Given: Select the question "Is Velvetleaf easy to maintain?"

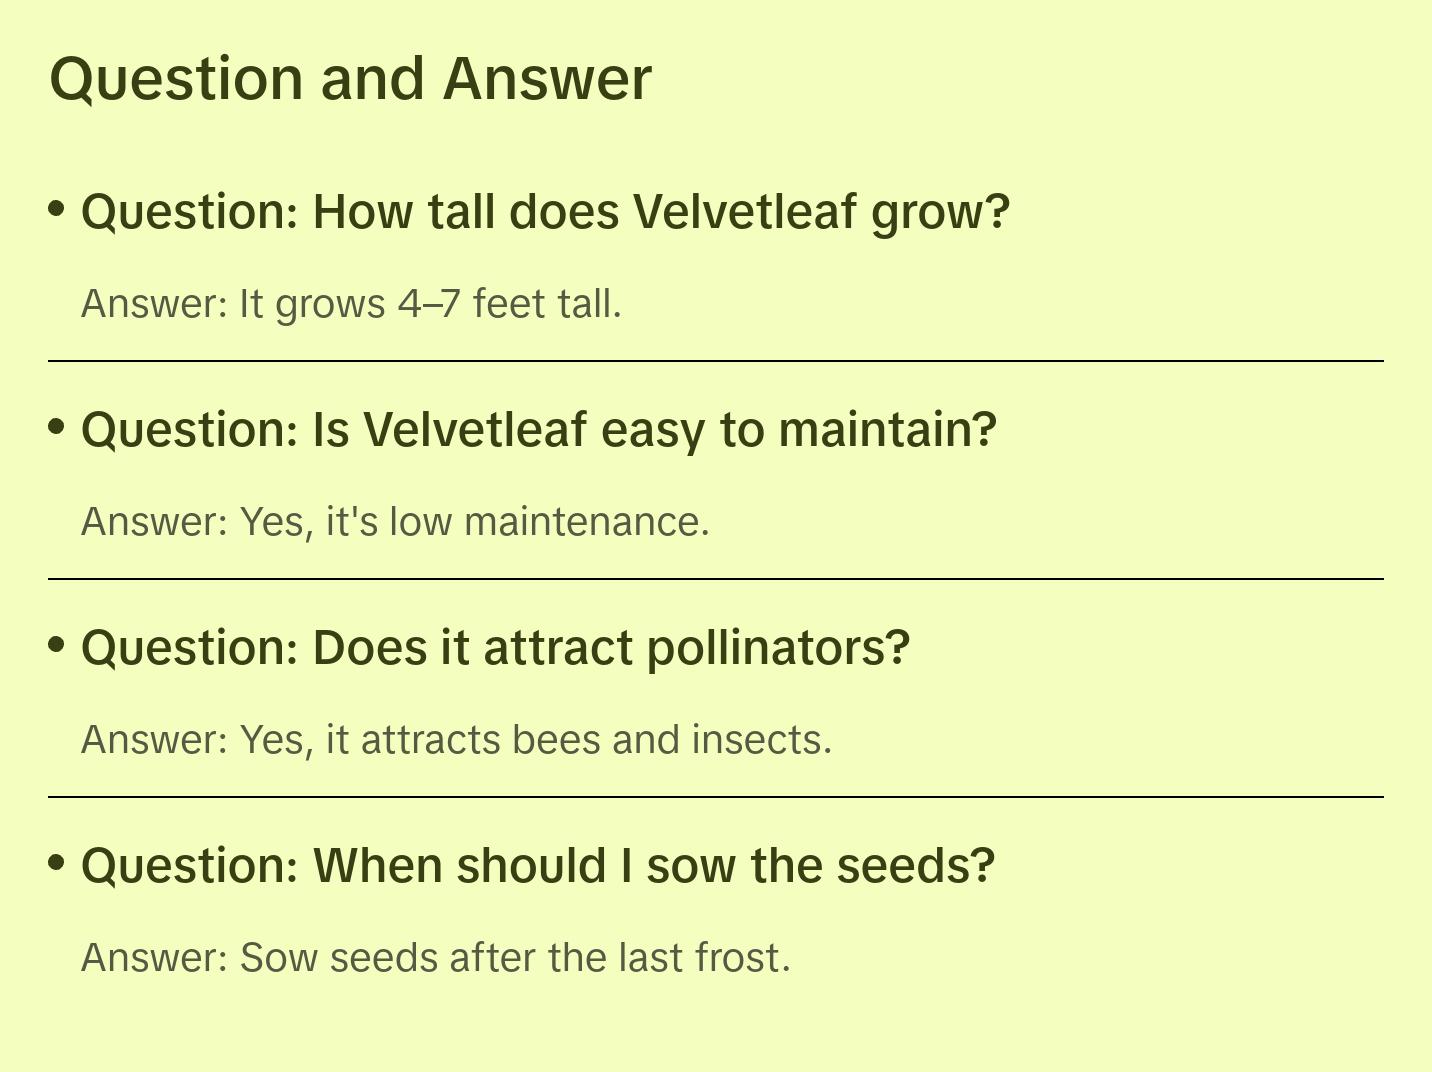Looking at the screenshot, I should click(x=539, y=430).
